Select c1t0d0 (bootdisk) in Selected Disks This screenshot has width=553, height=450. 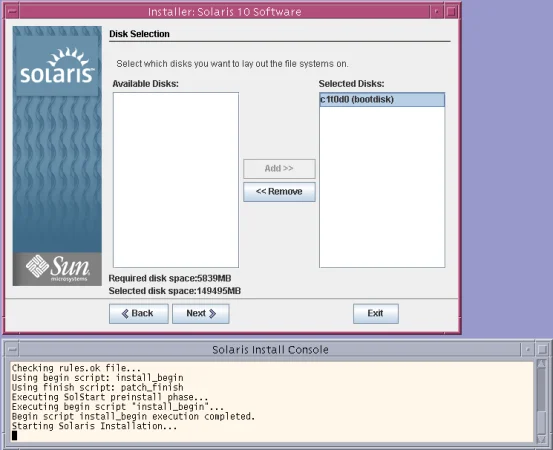[382, 99]
